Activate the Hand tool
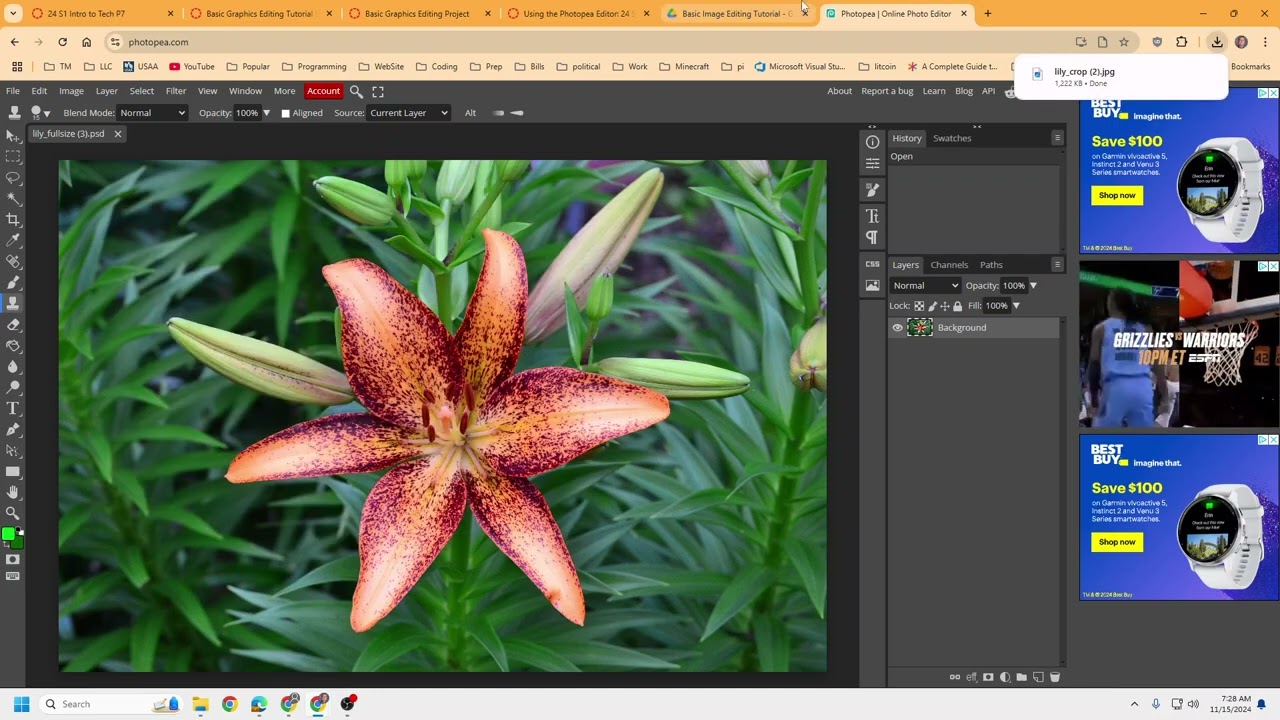Image resolution: width=1280 pixels, height=720 pixels. 13,492
